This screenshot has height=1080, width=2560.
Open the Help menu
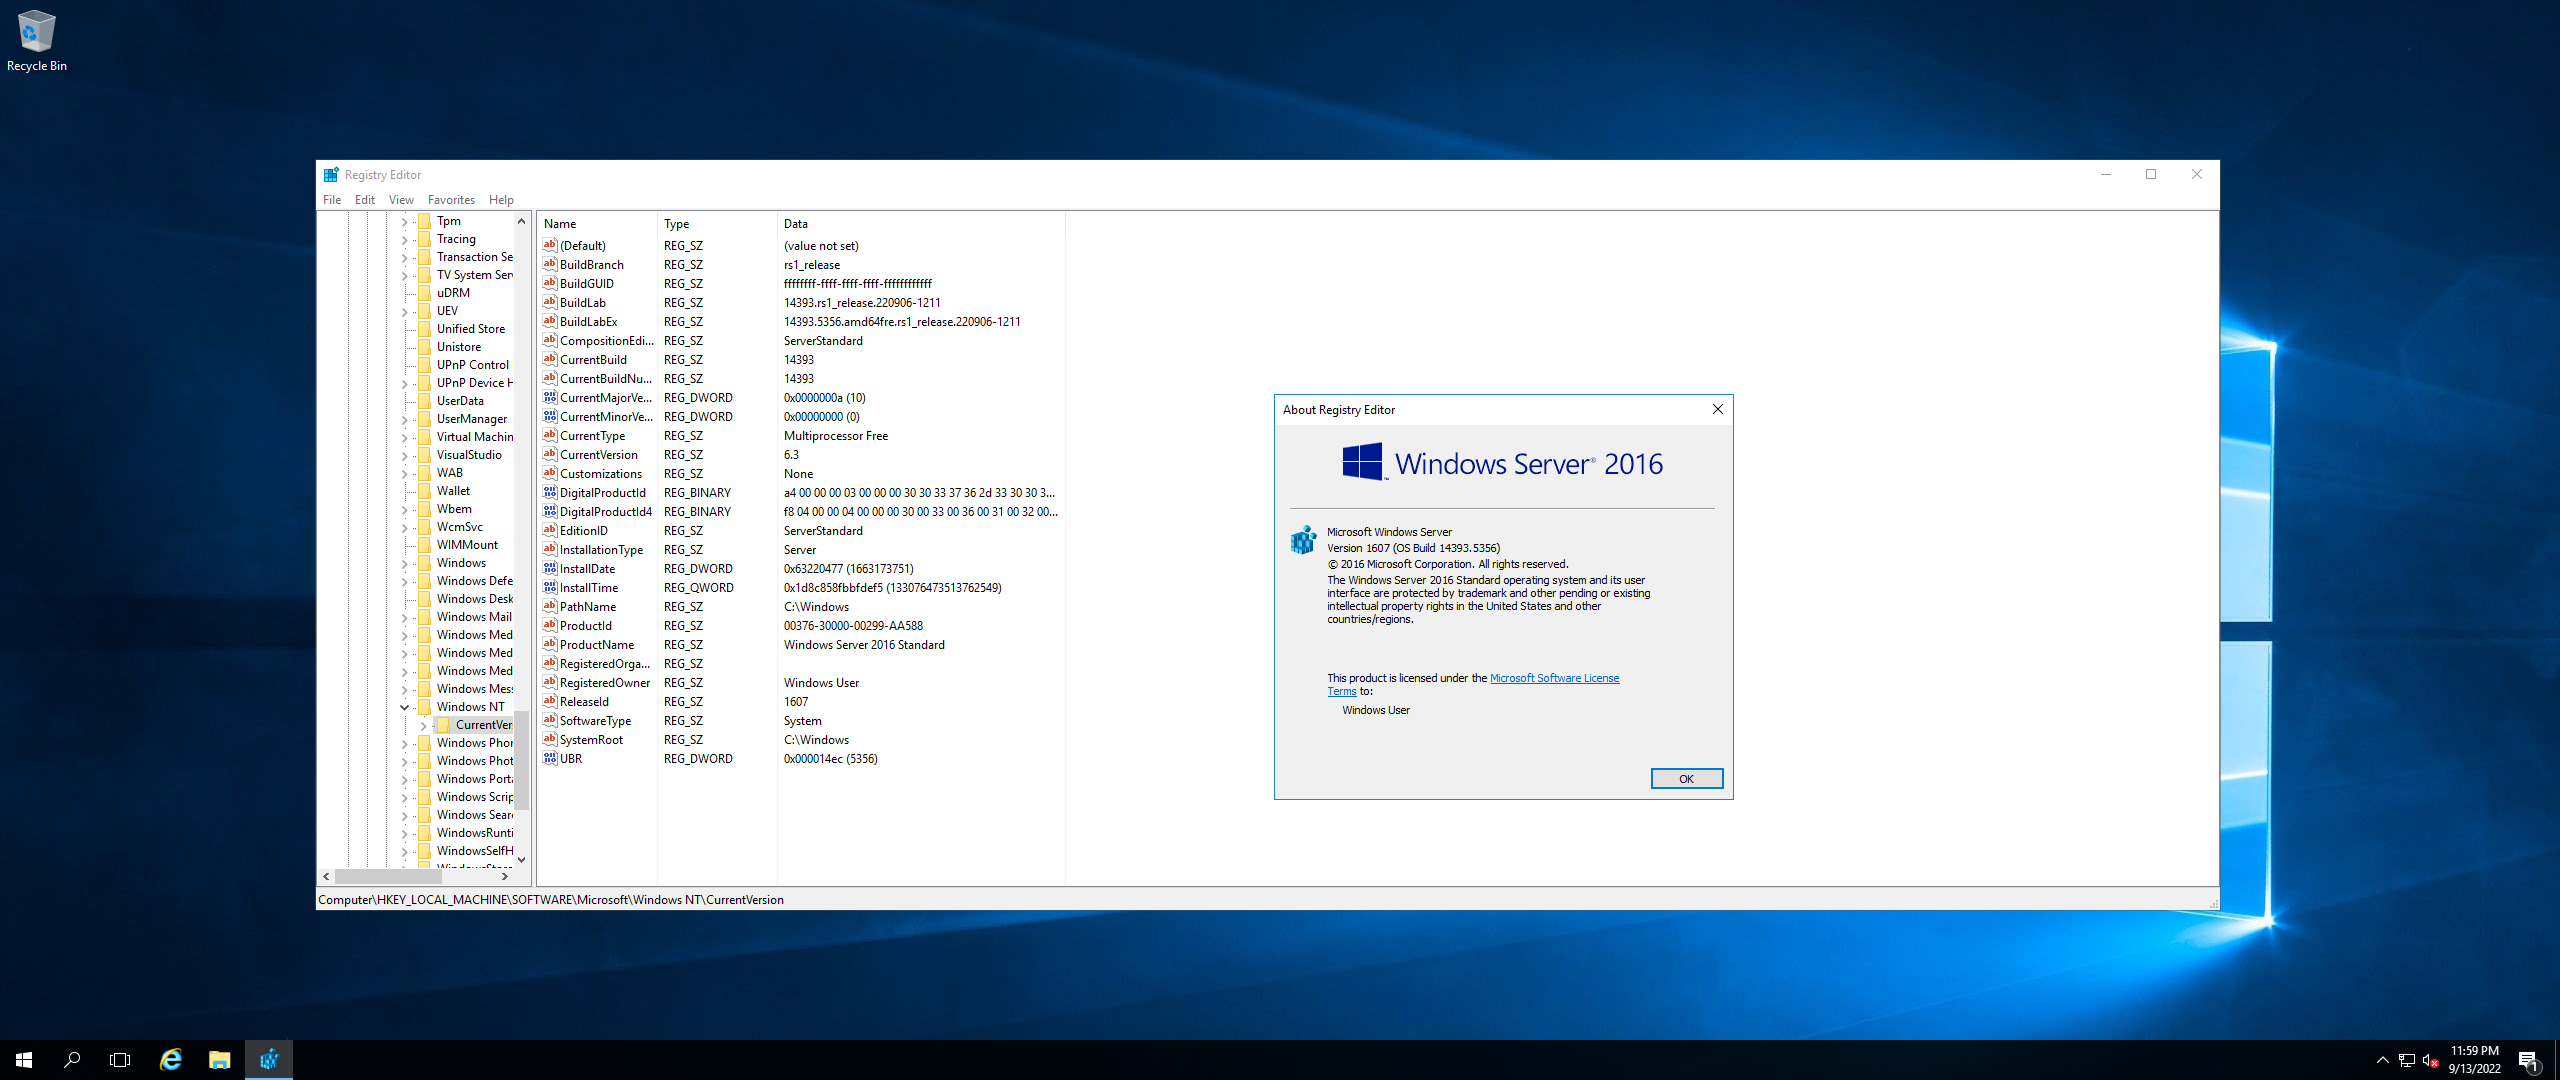[x=501, y=200]
